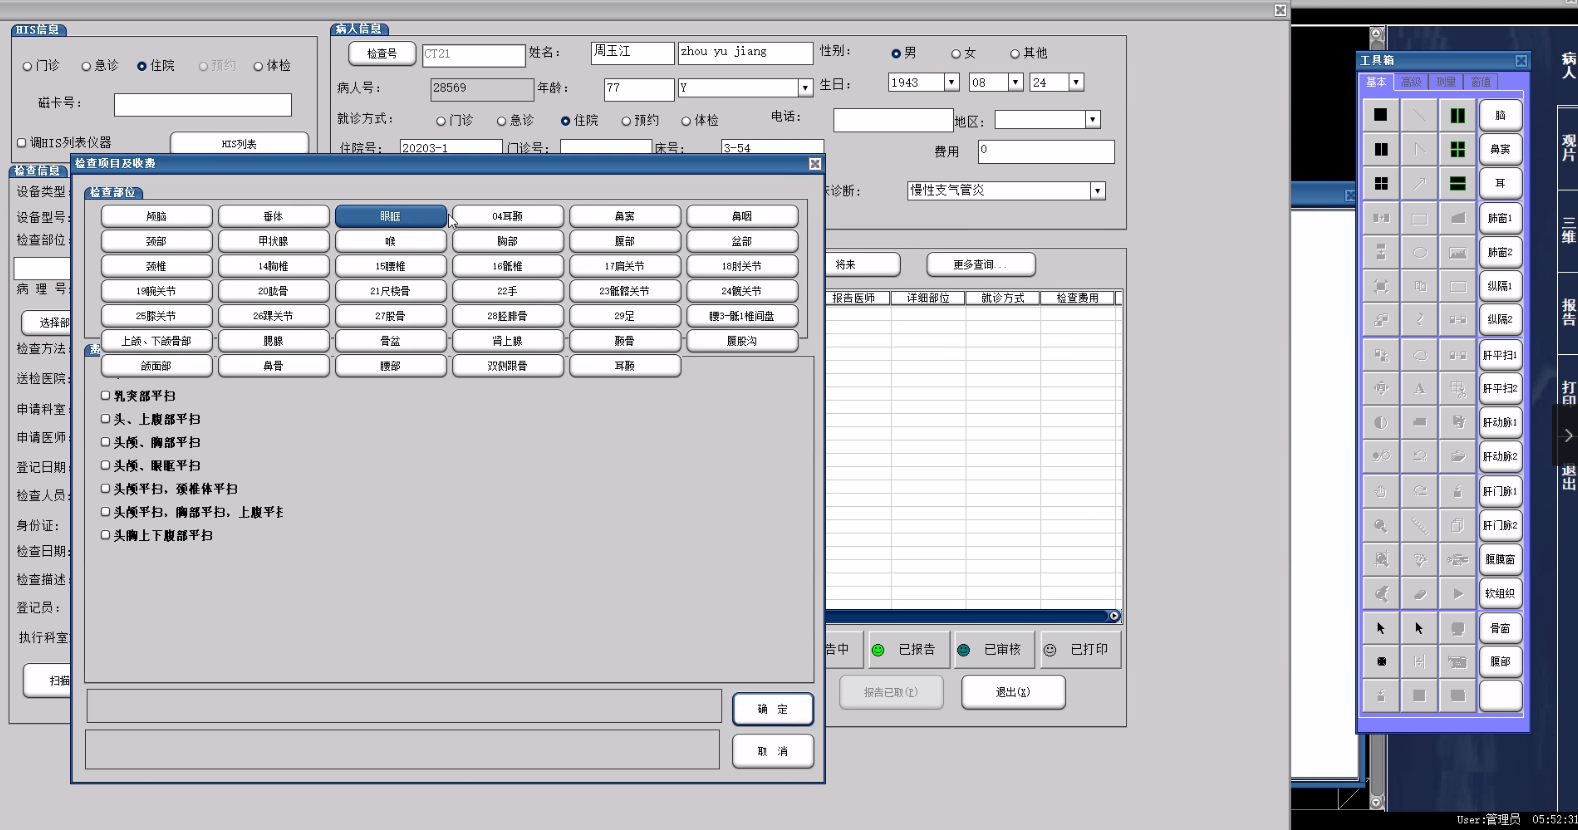Choose the freehand curve tool in toolbox
The height and width of the screenshot is (830, 1578).
coord(1419,320)
